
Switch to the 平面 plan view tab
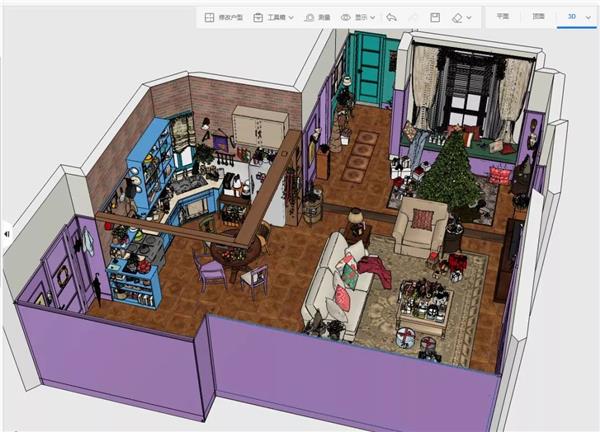tap(503, 17)
